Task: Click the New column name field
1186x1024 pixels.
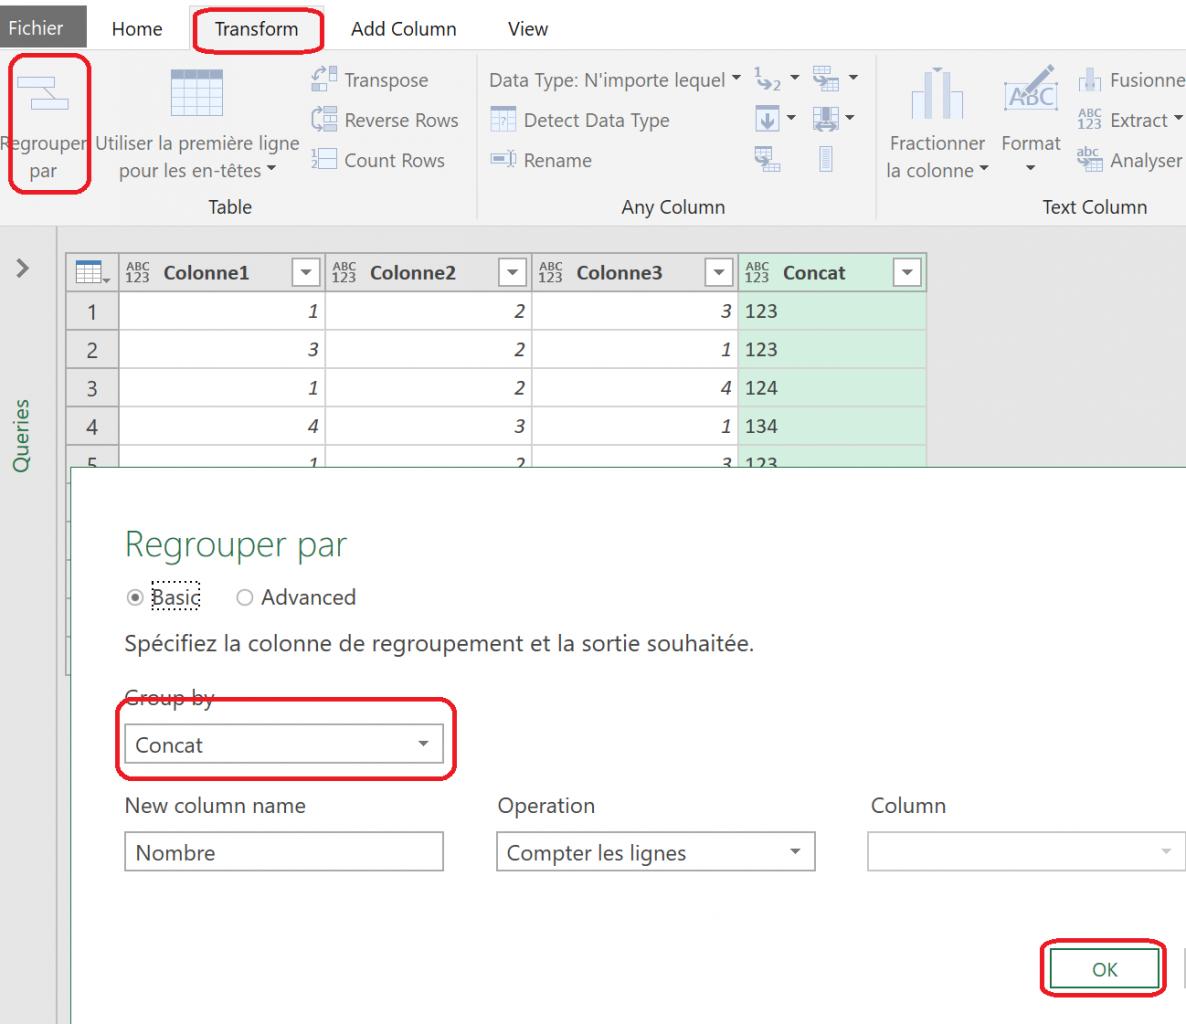Action: click(x=284, y=852)
